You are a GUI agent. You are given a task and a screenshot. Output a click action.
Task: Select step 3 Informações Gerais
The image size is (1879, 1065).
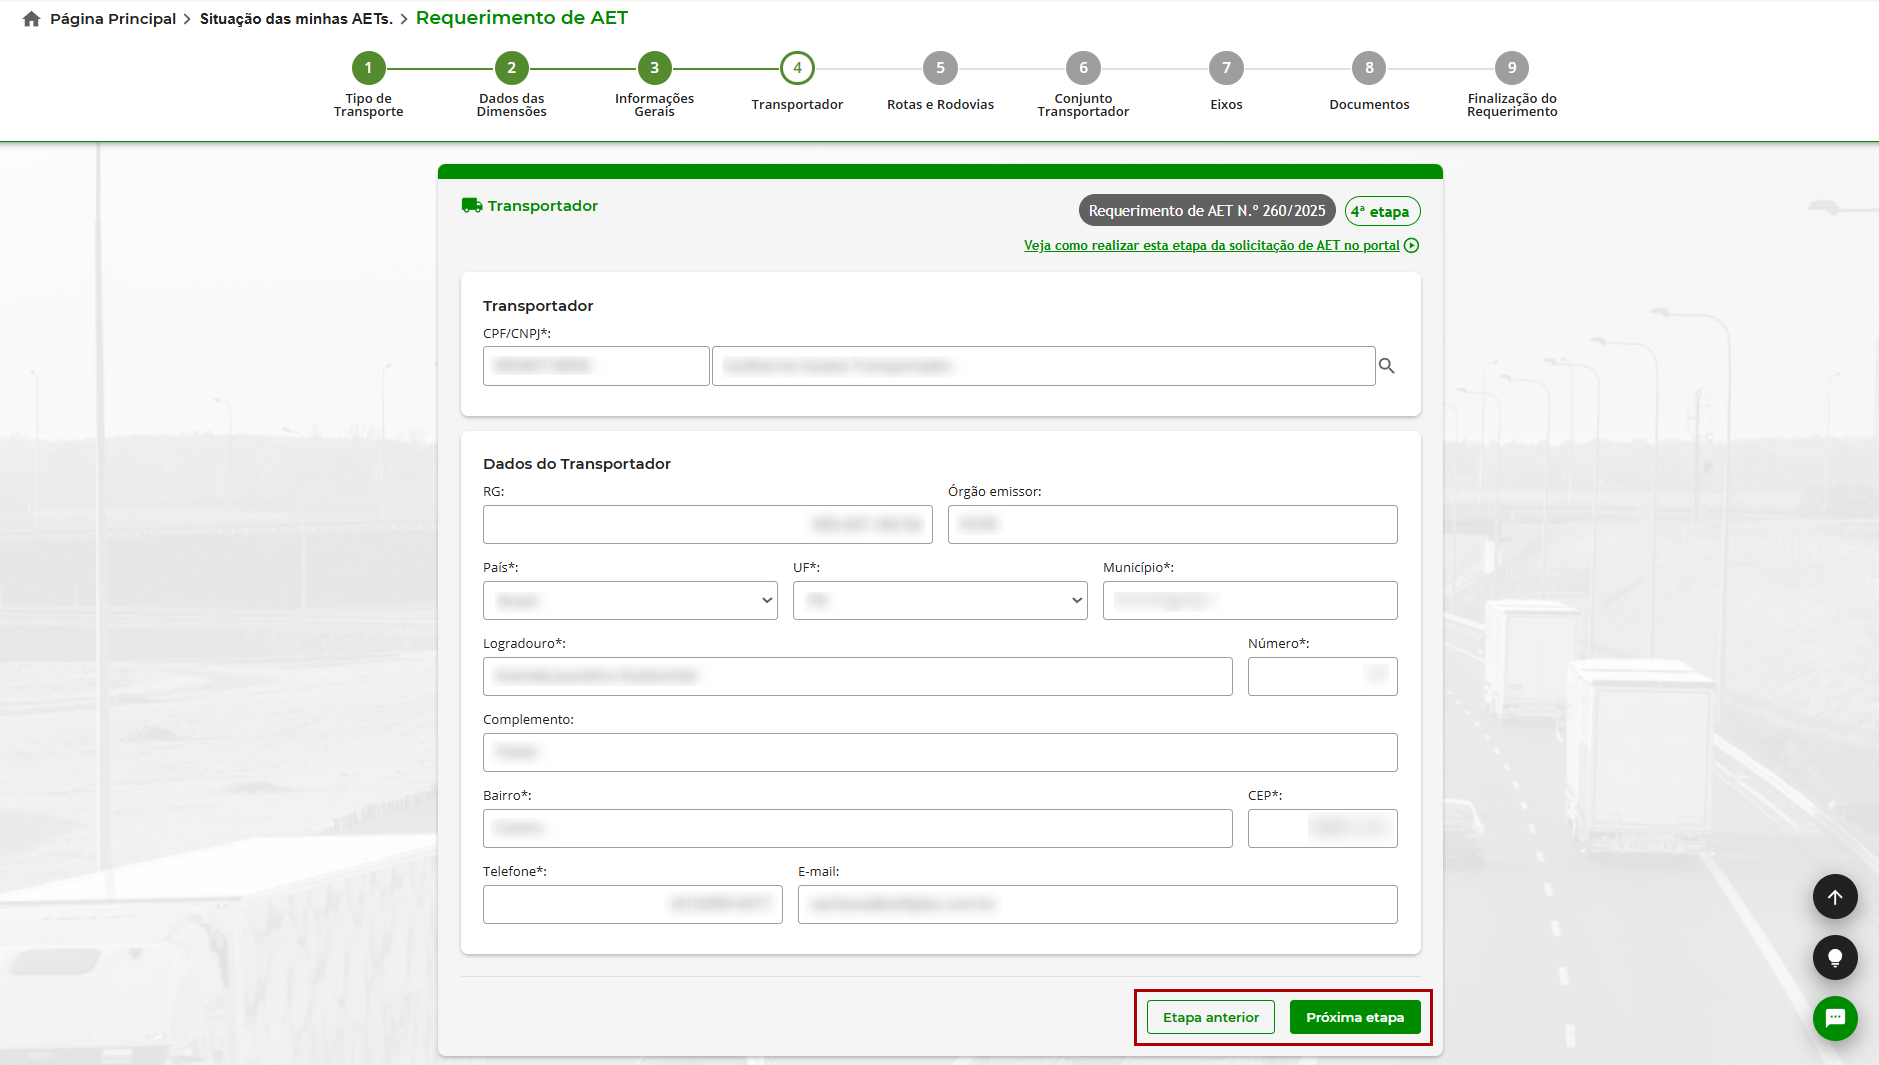(x=654, y=68)
